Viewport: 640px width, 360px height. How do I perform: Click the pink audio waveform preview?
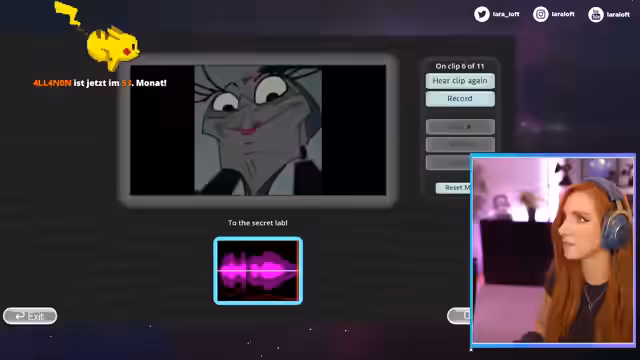258,271
